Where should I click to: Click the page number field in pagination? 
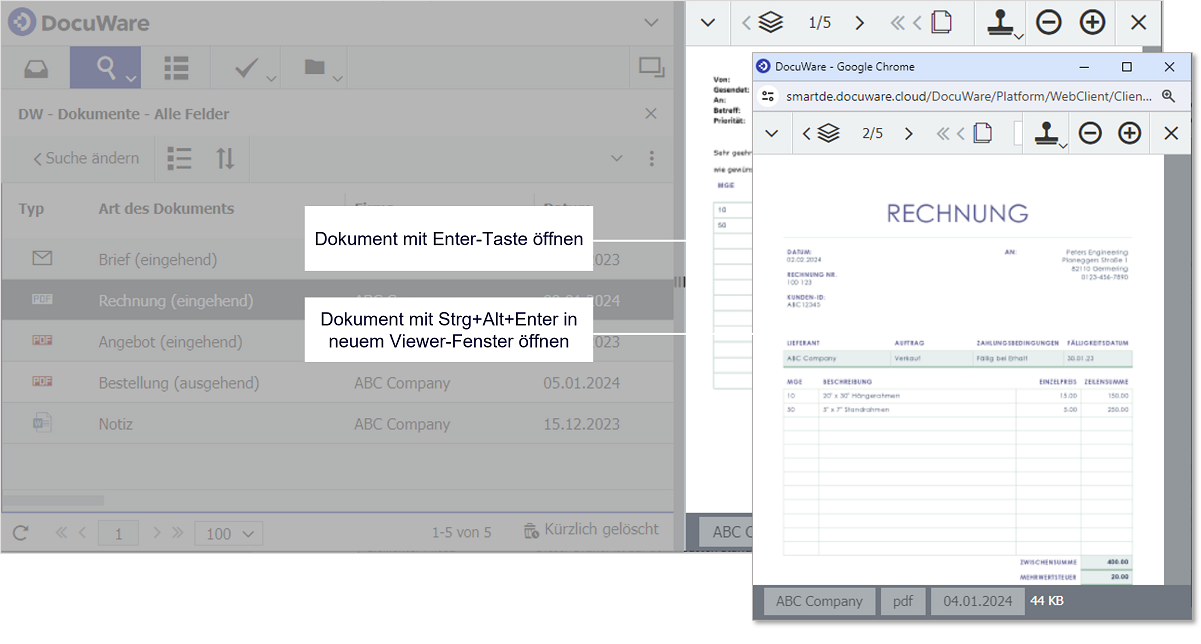coord(118,533)
